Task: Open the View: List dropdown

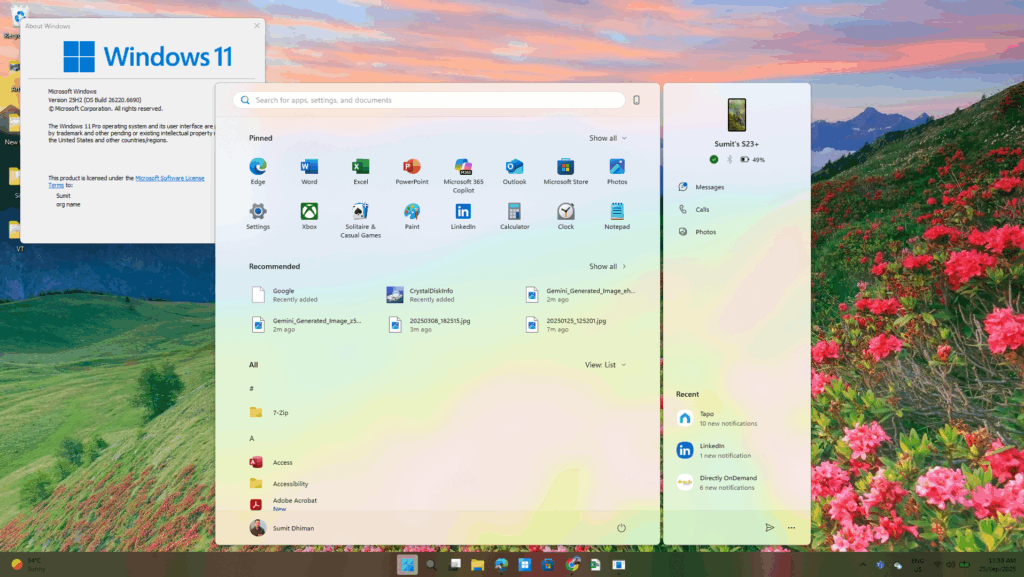Action: click(605, 364)
